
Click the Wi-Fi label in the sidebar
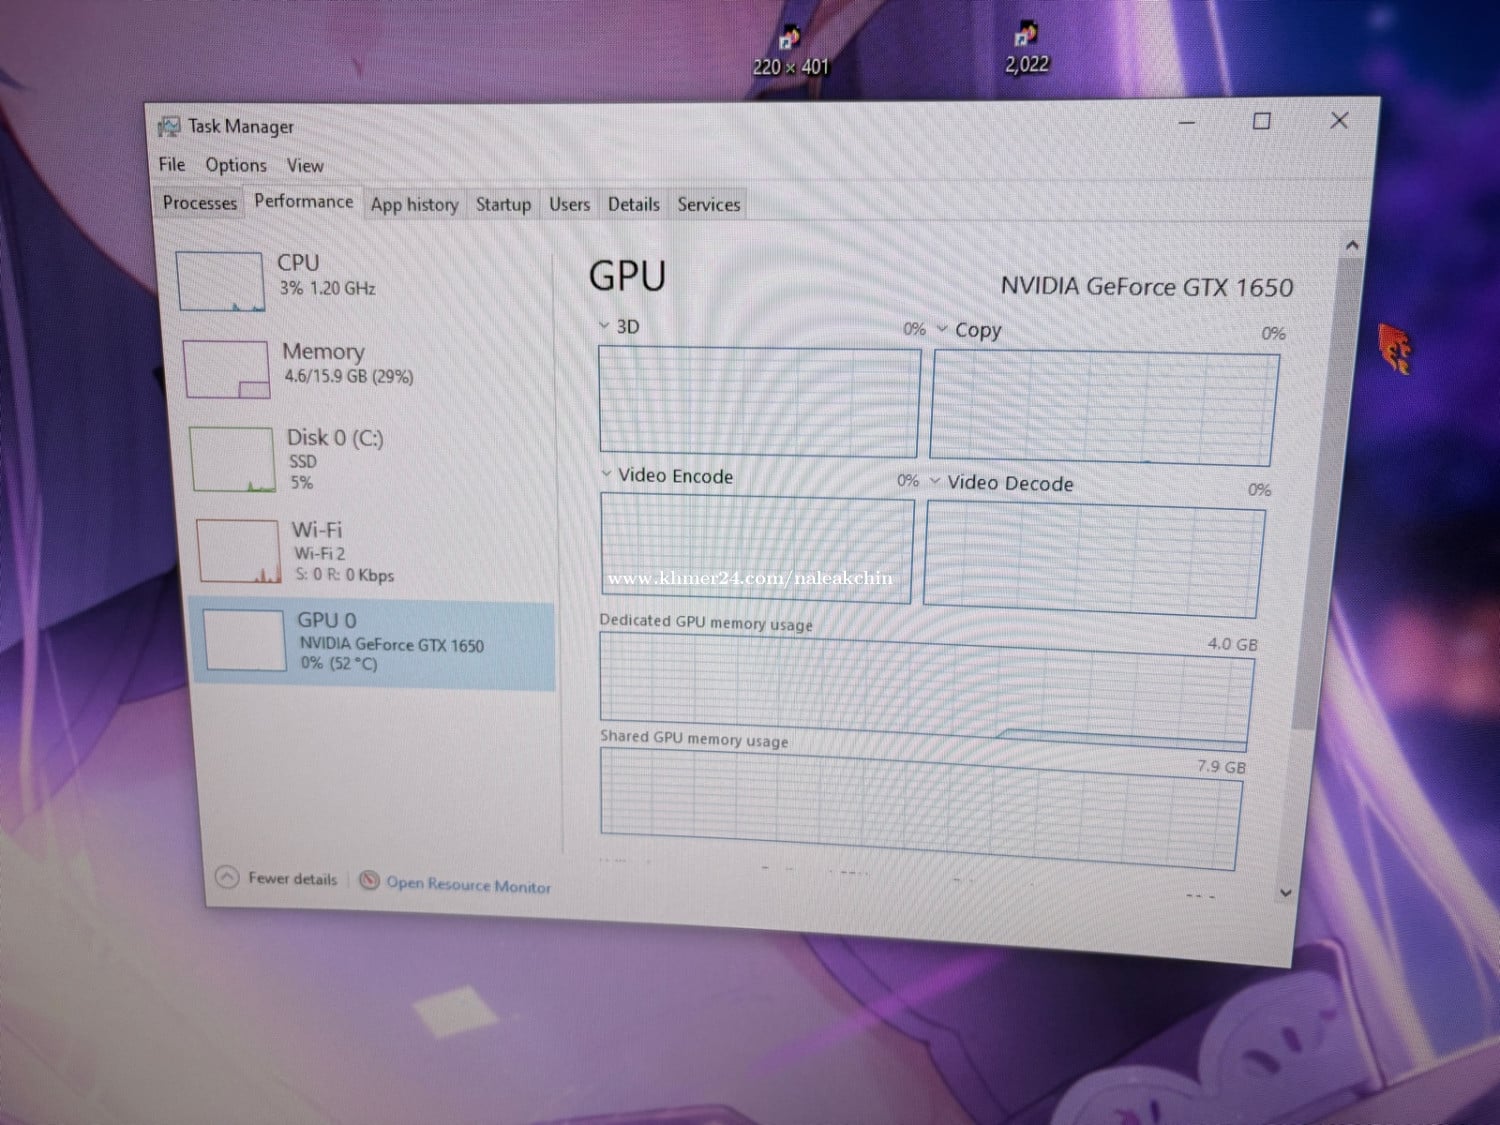coord(317,530)
